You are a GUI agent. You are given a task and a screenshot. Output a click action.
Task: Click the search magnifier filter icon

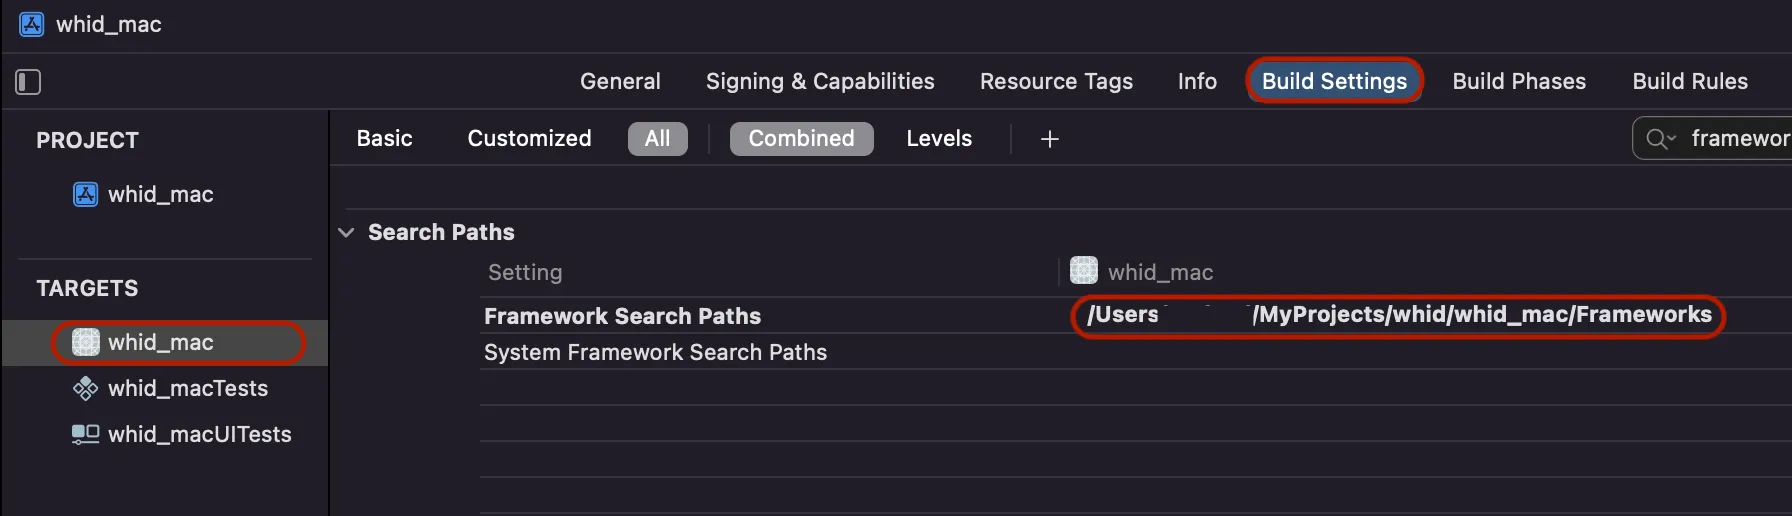(x=1656, y=139)
